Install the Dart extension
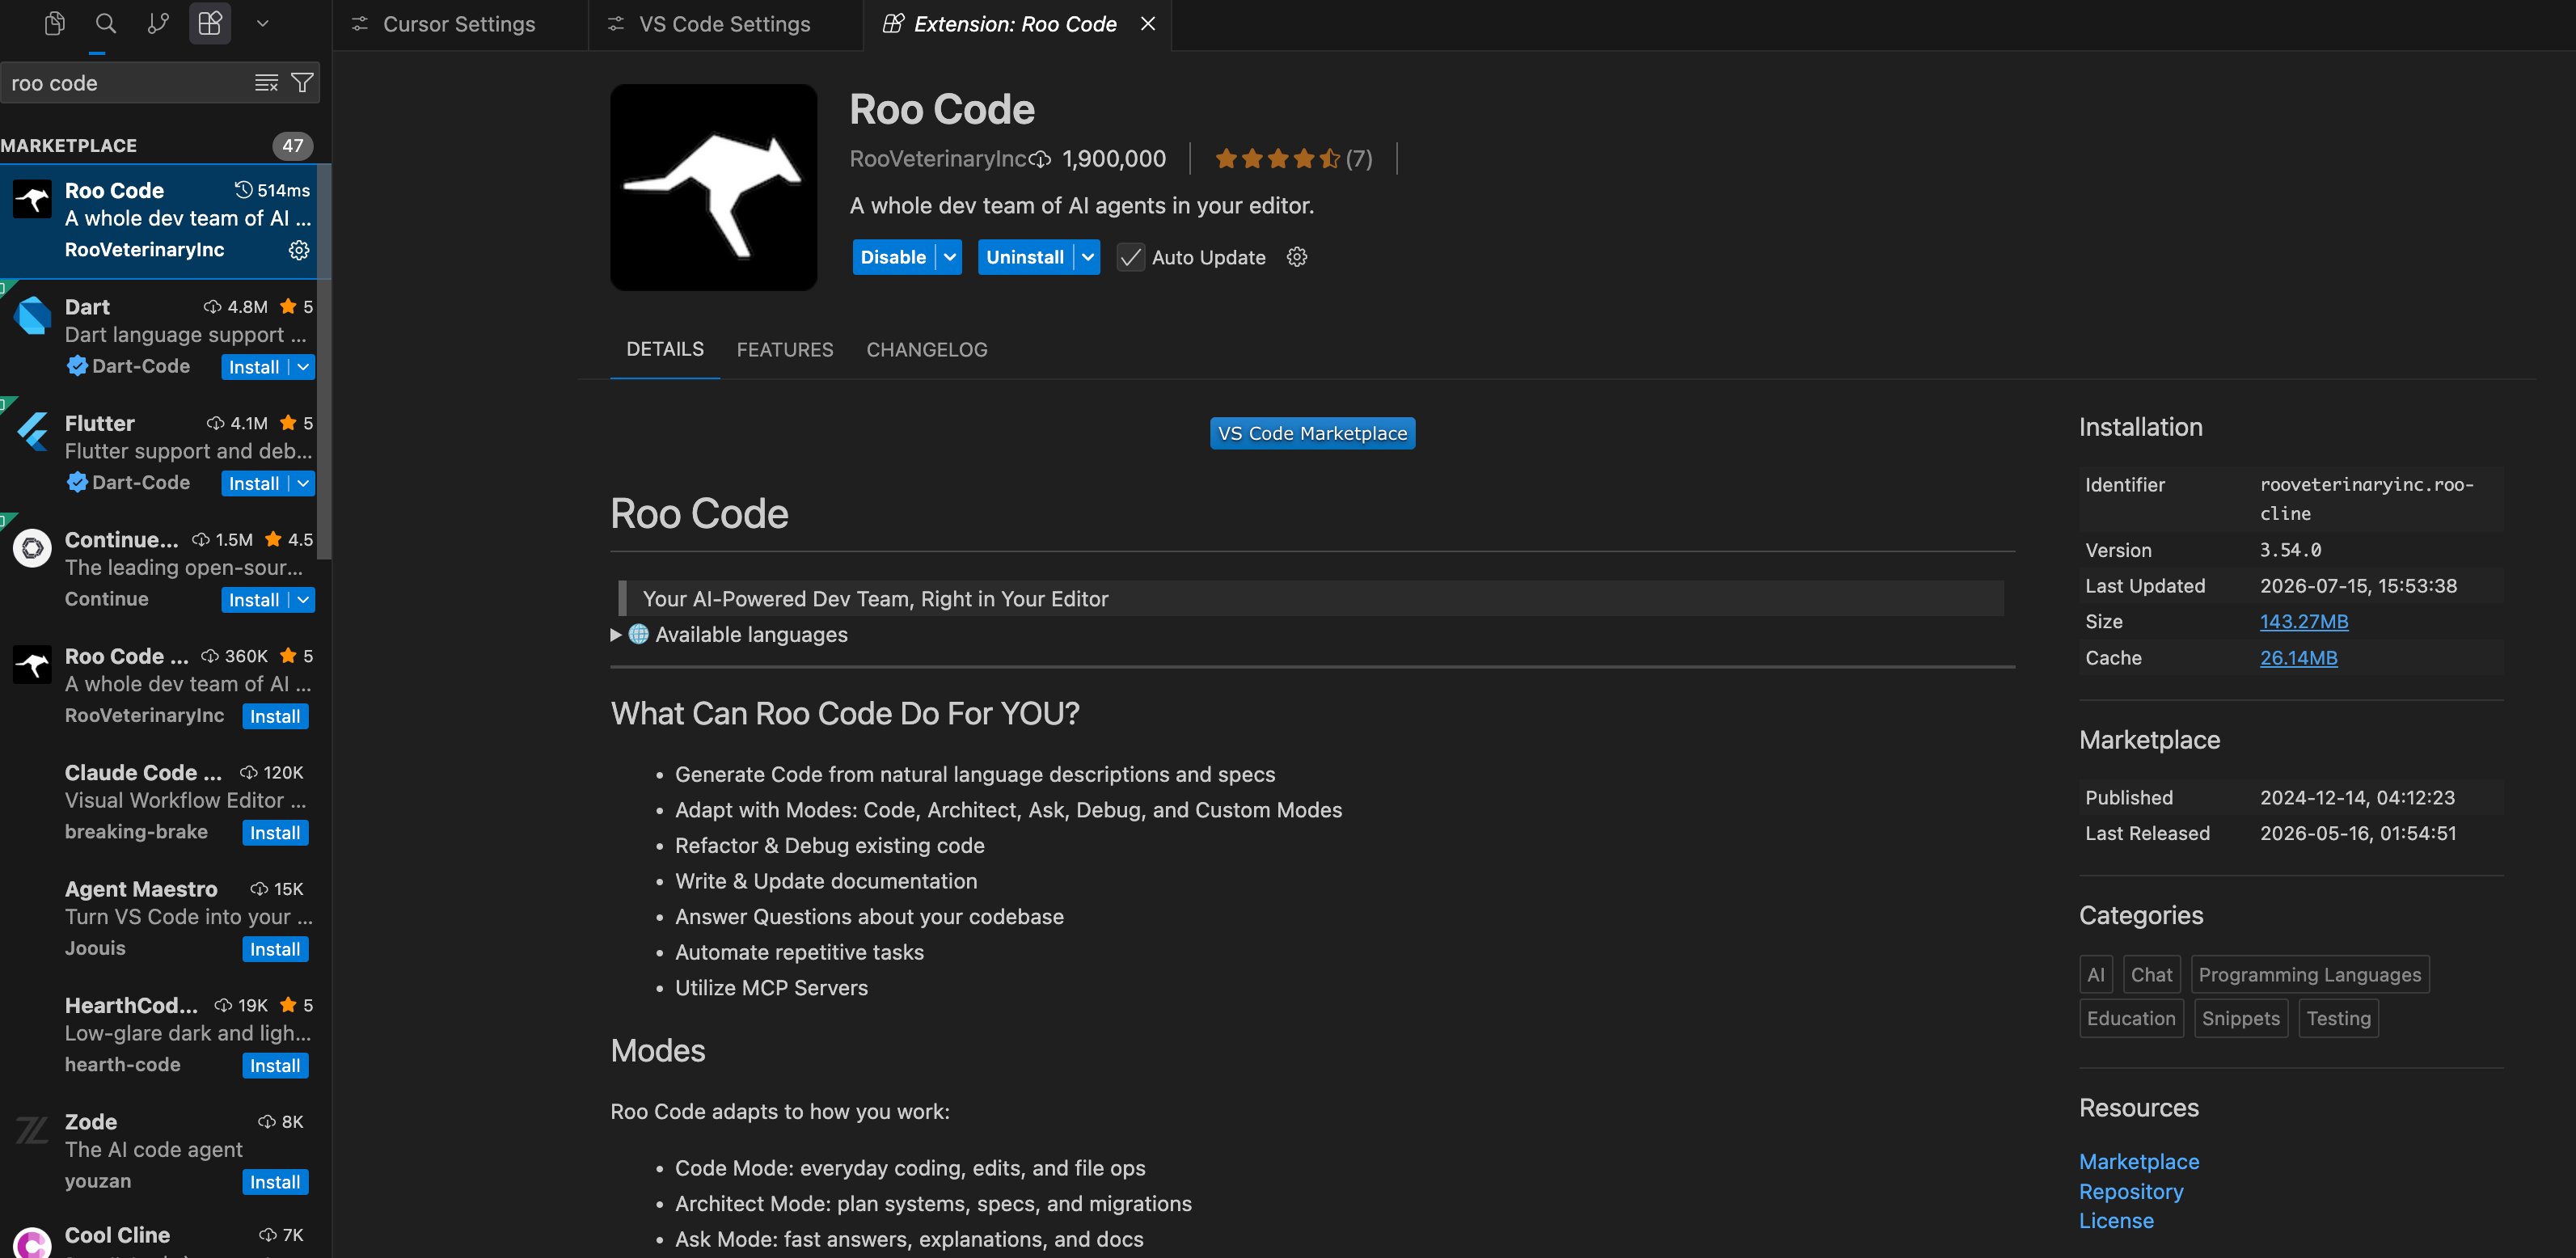The image size is (2576, 1258). 254,367
